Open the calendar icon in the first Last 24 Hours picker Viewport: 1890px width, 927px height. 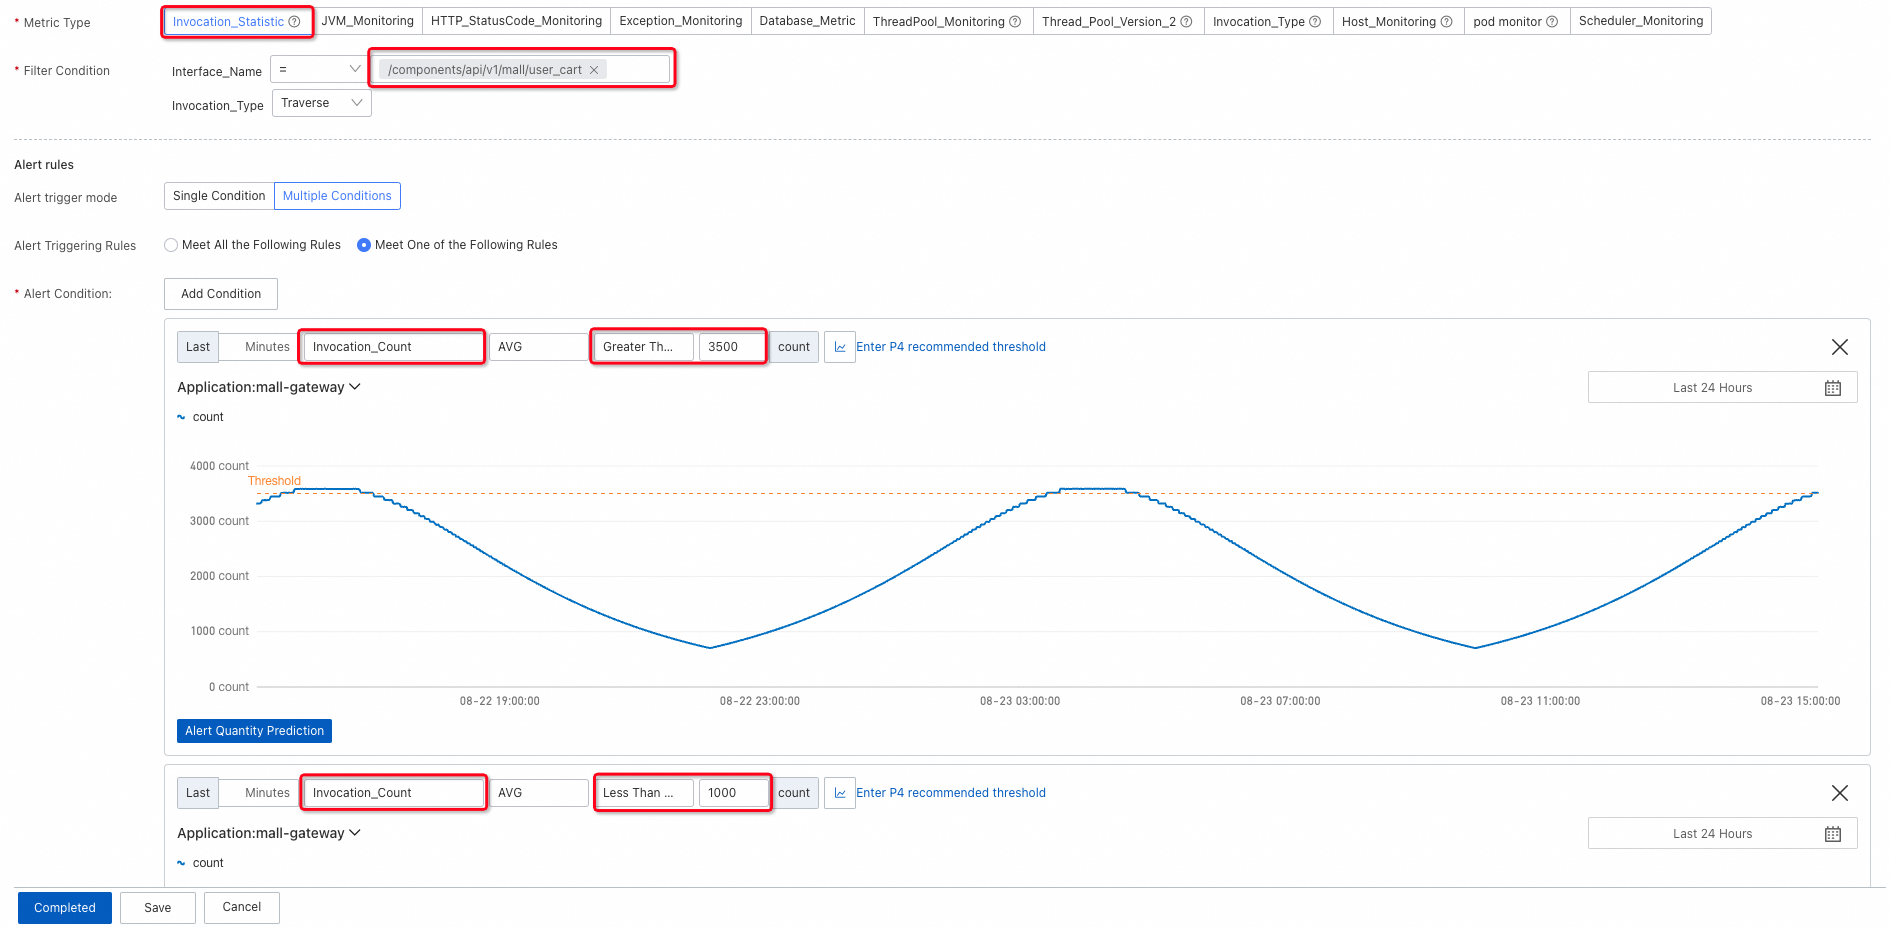coord(1832,388)
